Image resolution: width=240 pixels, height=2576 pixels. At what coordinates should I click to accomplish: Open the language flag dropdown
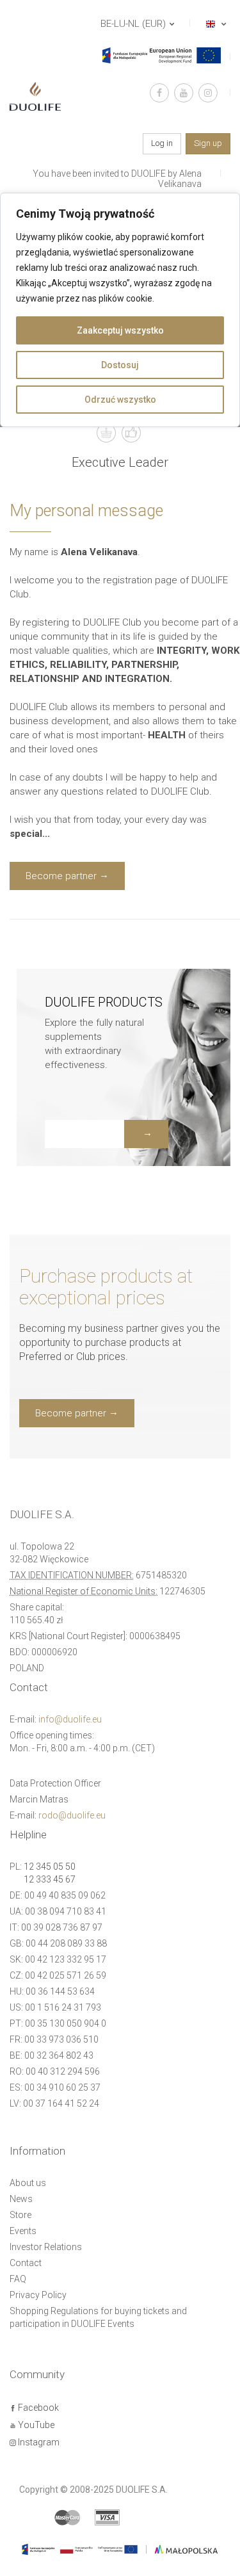coord(215,24)
